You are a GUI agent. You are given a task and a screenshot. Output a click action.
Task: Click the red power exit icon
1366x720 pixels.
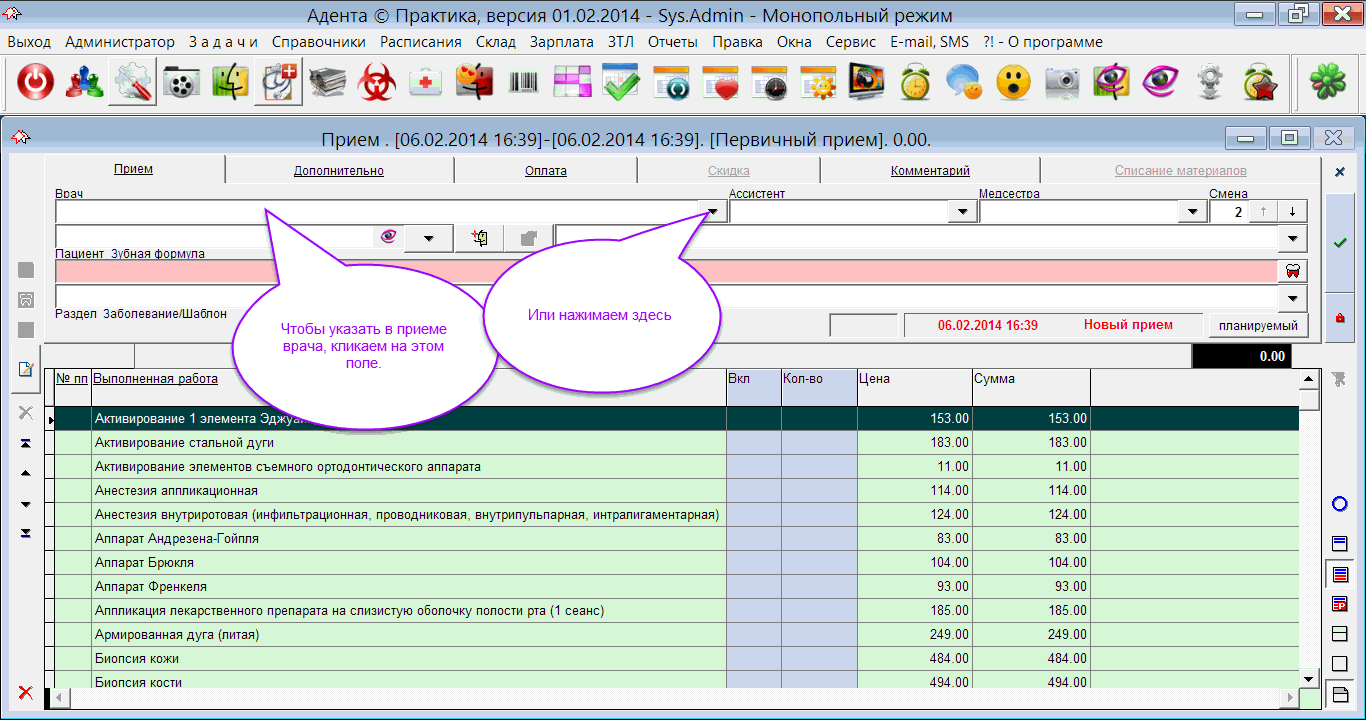click(x=36, y=83)
